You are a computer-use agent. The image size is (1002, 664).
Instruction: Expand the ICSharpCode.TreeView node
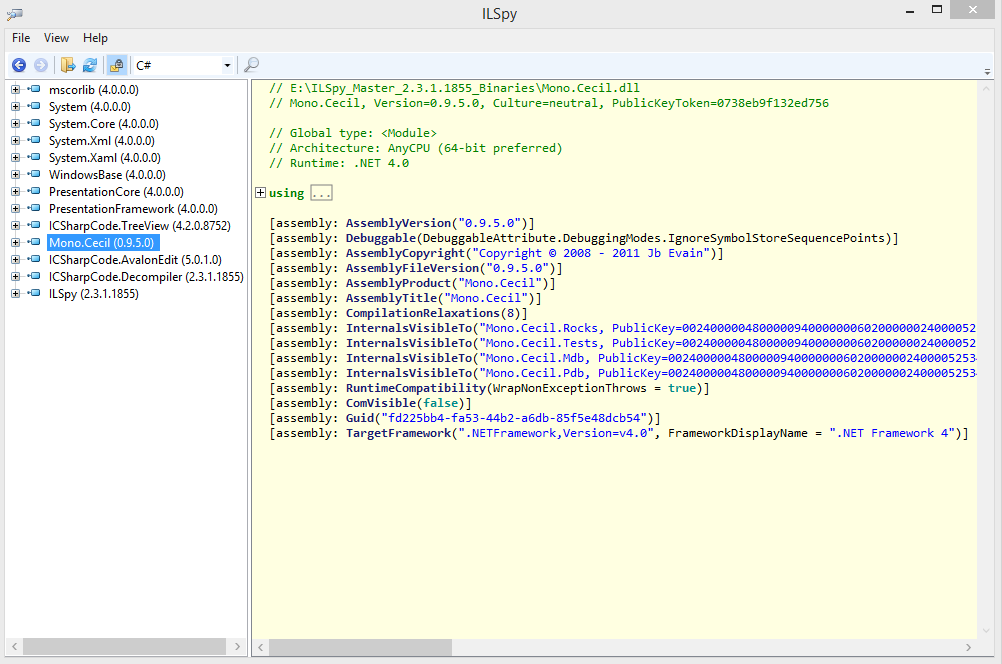point(15,226)
